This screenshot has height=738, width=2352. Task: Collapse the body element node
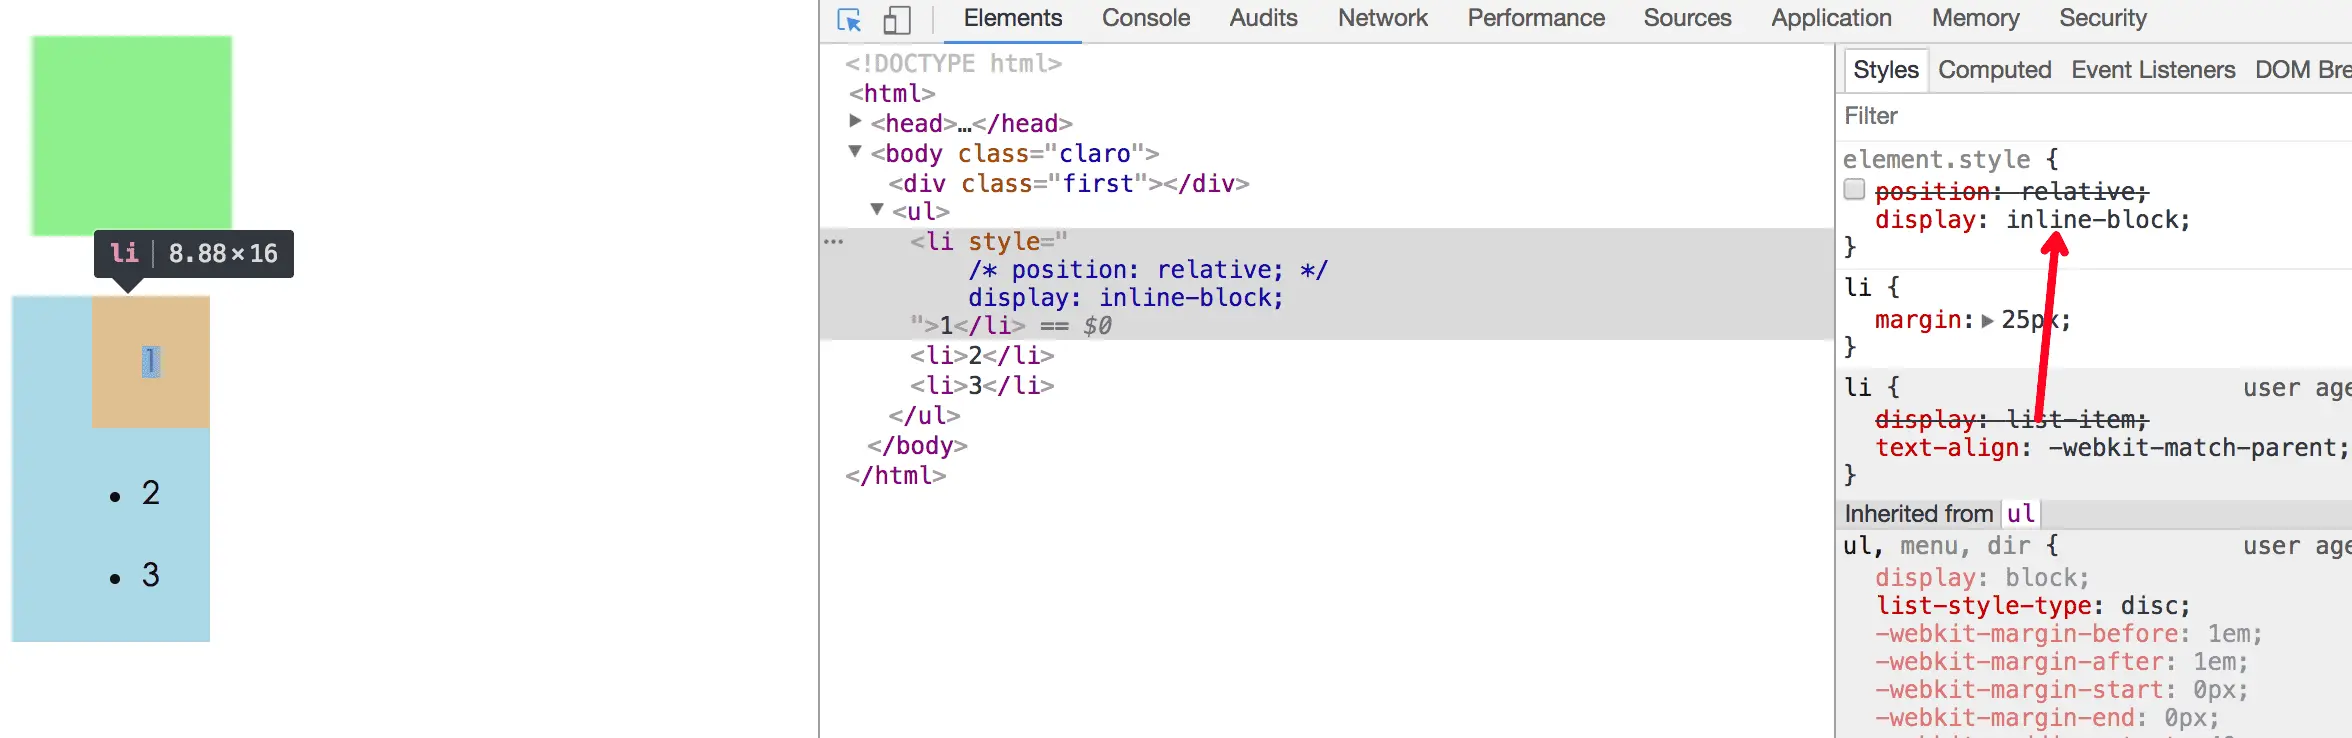coord(855,152)
